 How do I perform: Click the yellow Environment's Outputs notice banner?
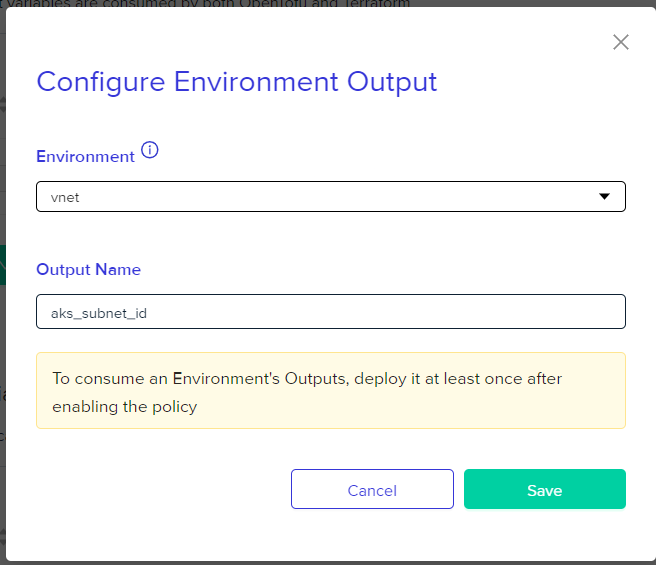point(331,390)
